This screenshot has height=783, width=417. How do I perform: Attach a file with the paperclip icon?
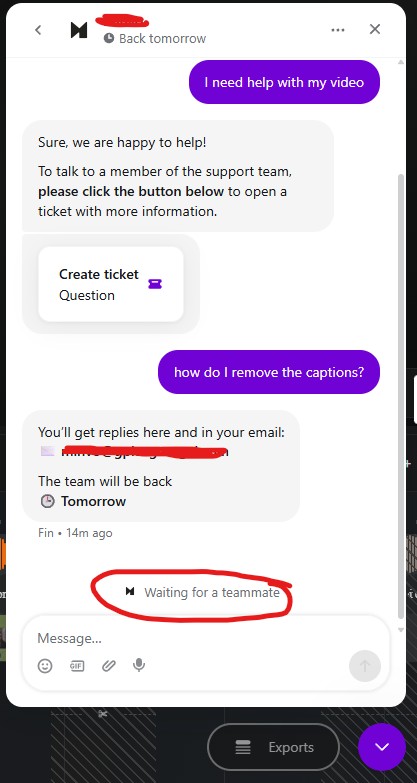click(109, 665)
